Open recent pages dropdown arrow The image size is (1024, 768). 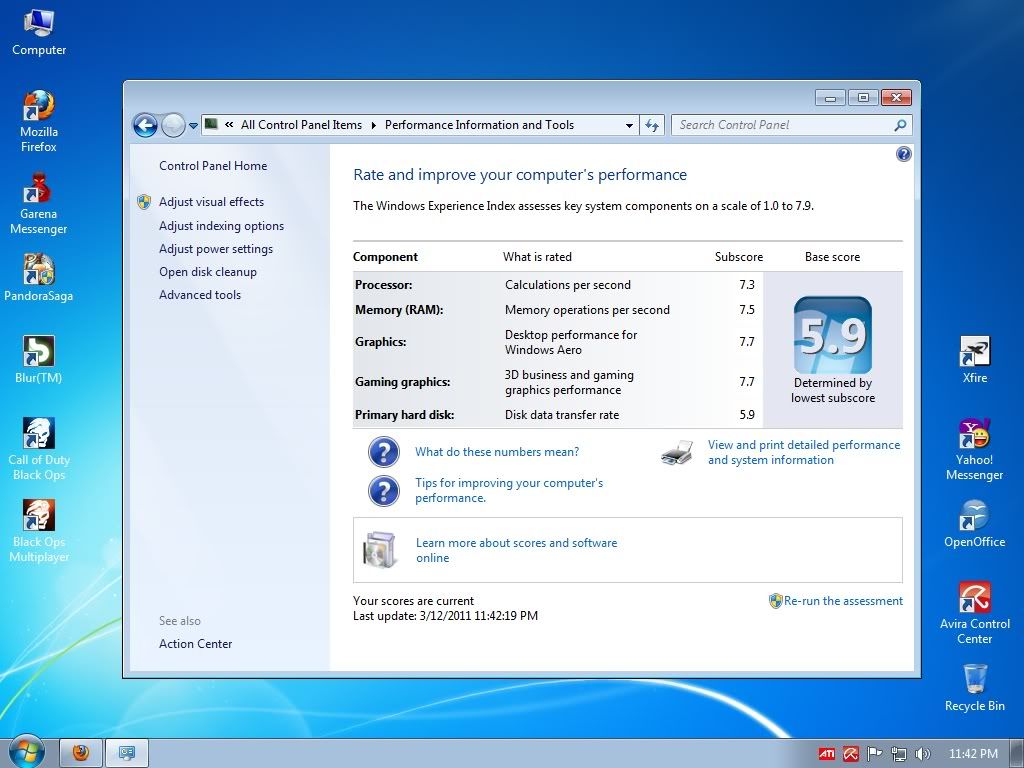tap(194, 126)
